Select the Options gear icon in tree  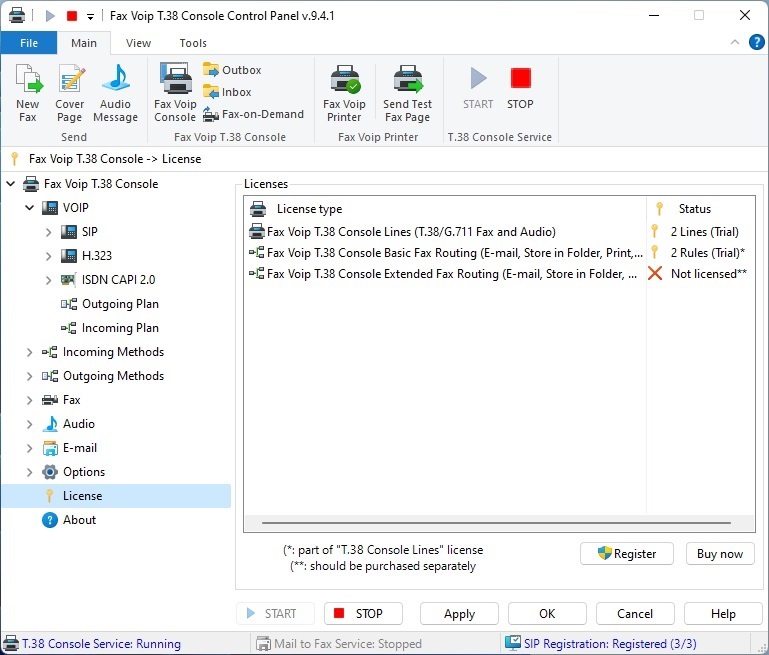(50, 472)
